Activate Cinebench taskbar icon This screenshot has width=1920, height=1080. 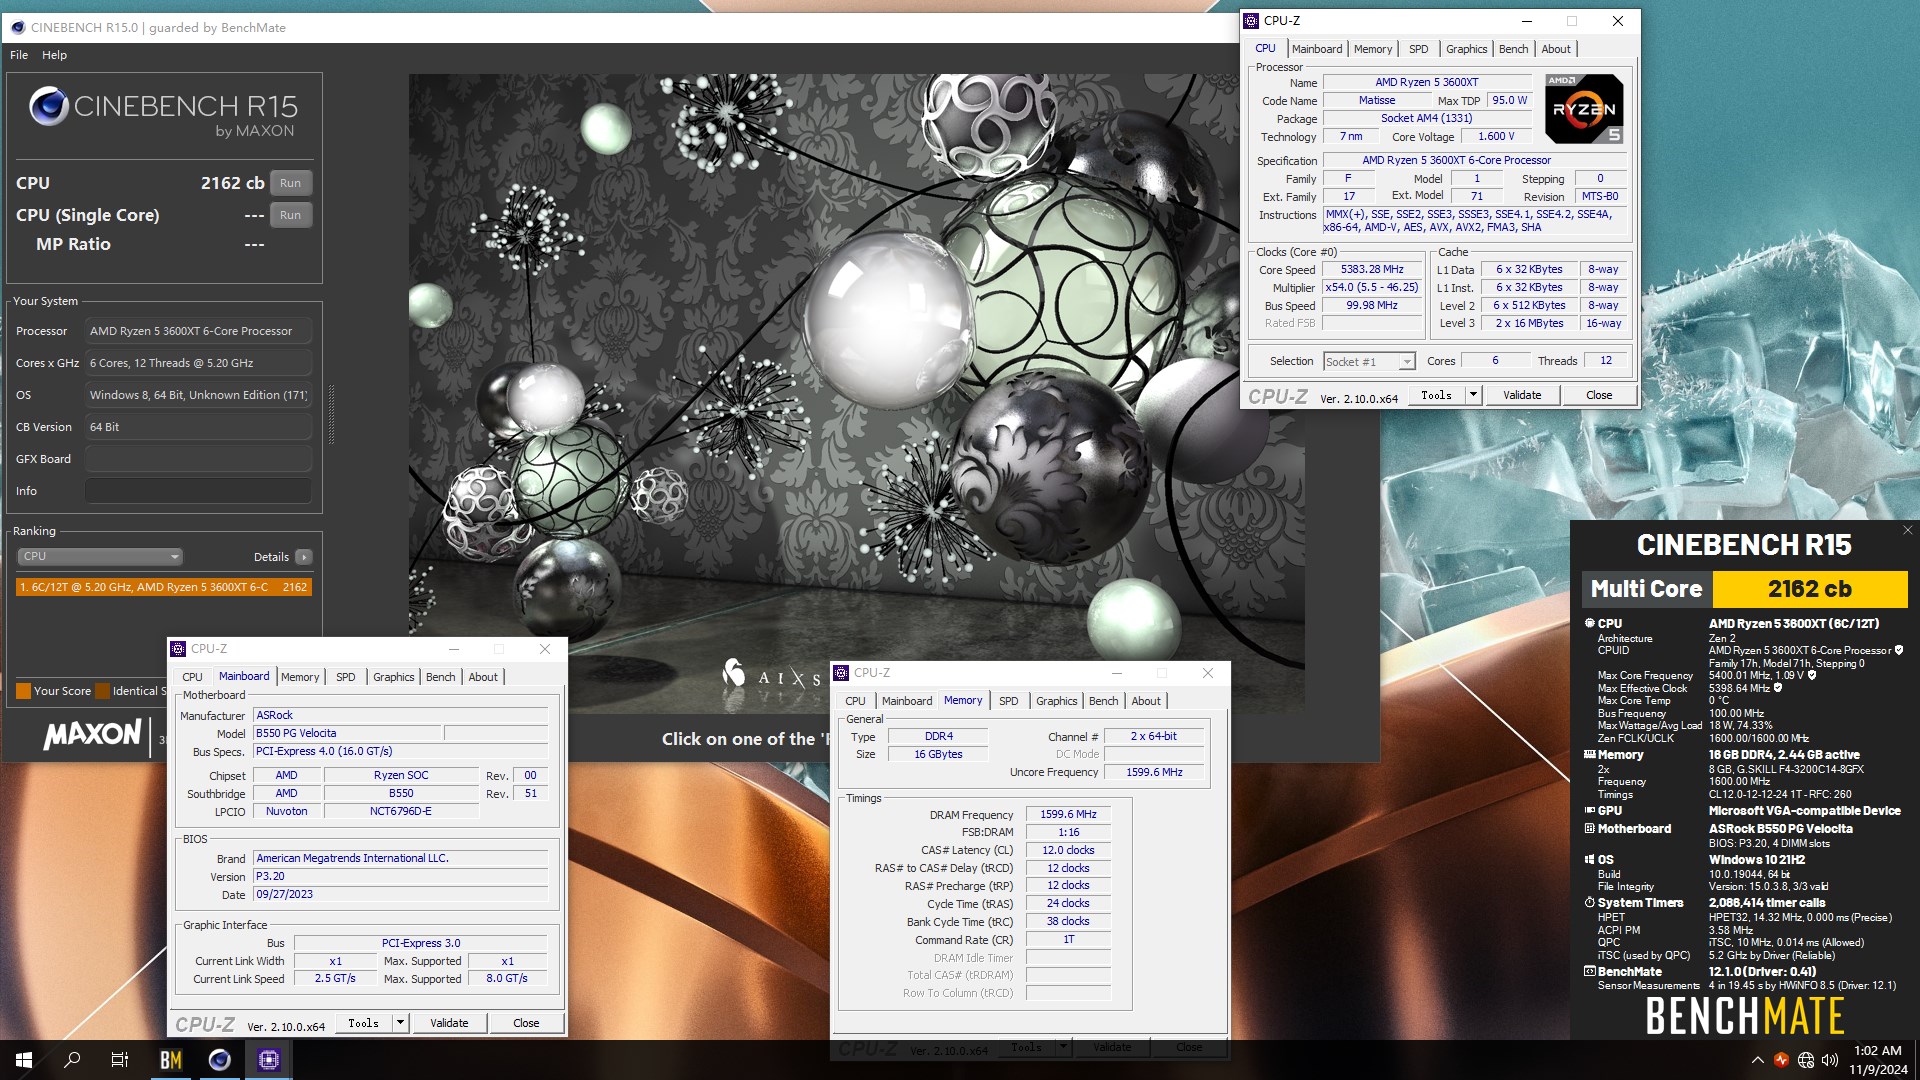click(x=220, y=1060)
